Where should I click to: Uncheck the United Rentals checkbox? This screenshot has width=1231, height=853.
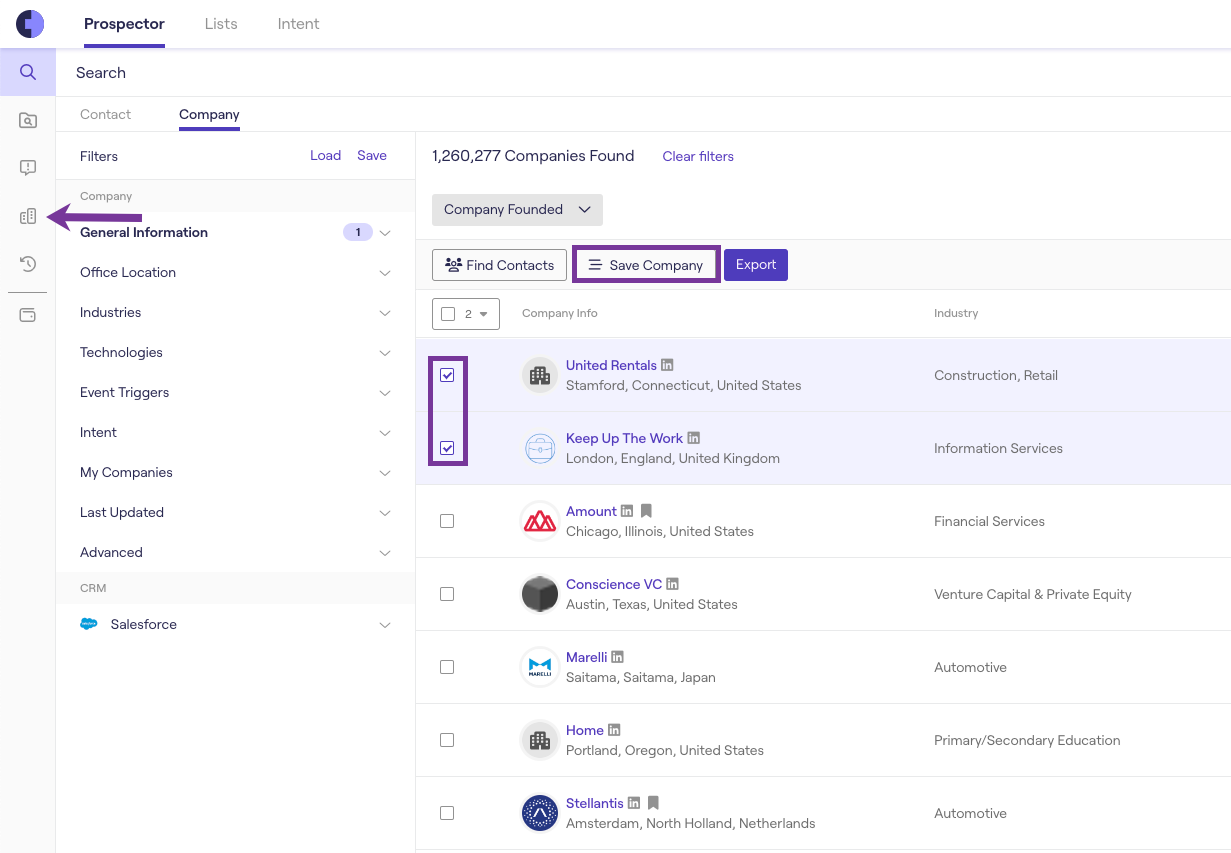pos(447,375)
